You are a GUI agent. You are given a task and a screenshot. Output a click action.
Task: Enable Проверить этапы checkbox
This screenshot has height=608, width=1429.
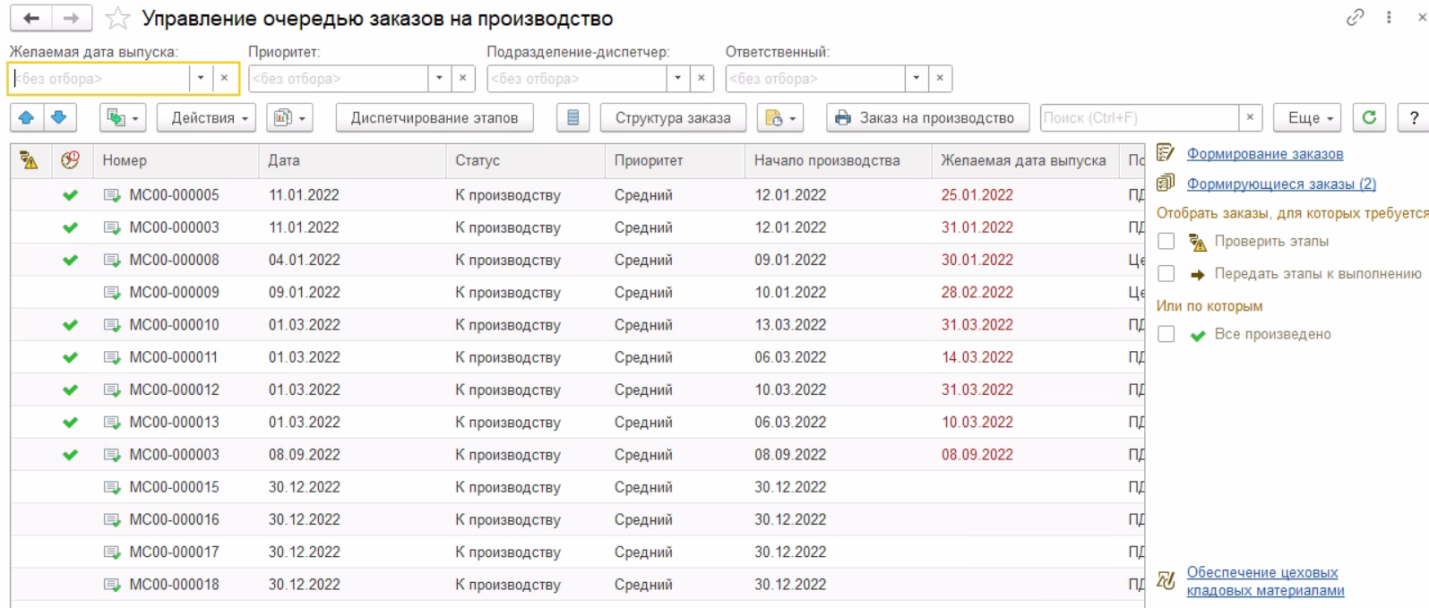point(1166,242)
